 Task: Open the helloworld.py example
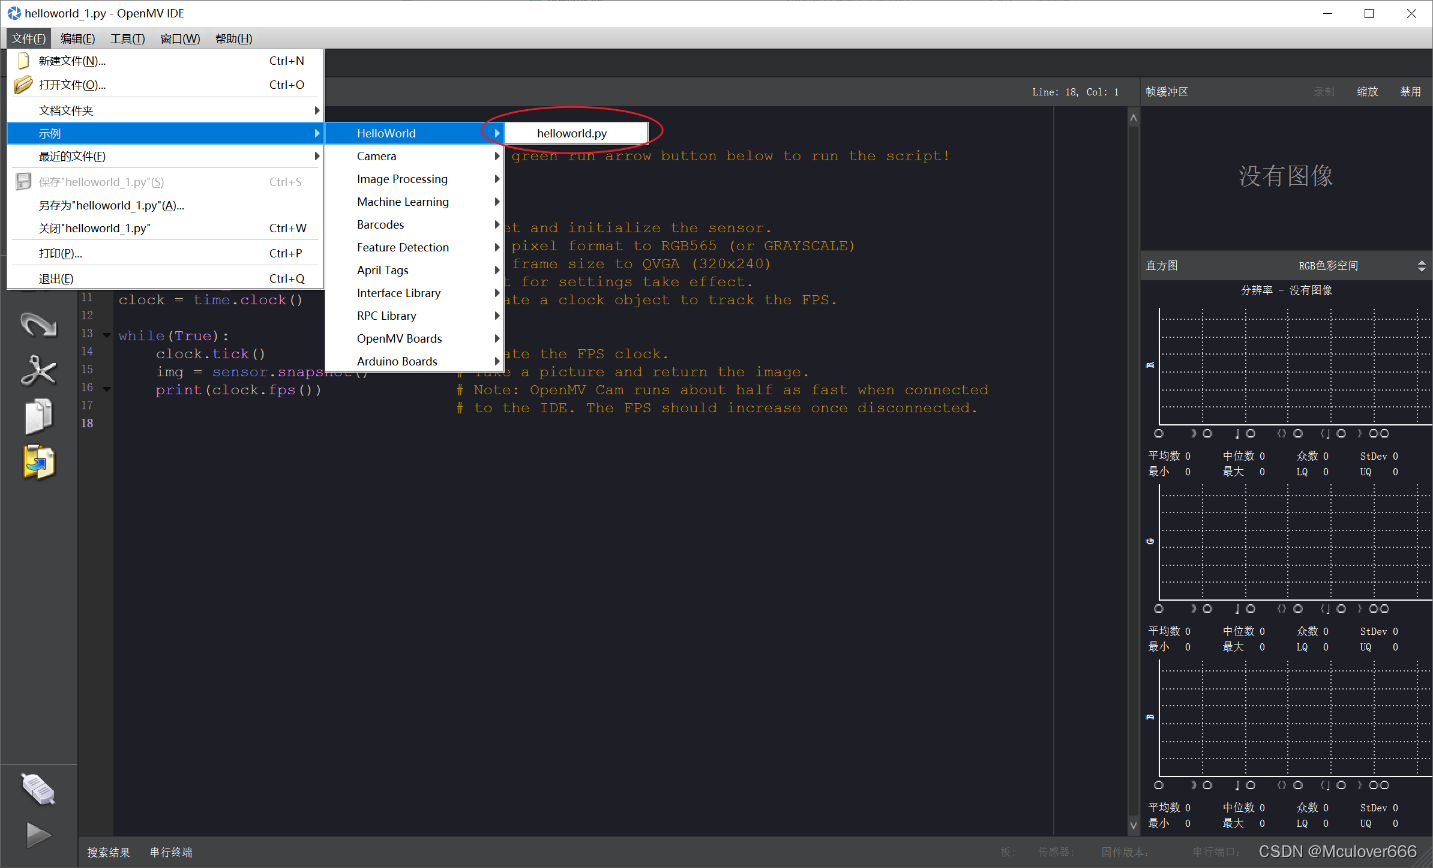pos(577,133)
